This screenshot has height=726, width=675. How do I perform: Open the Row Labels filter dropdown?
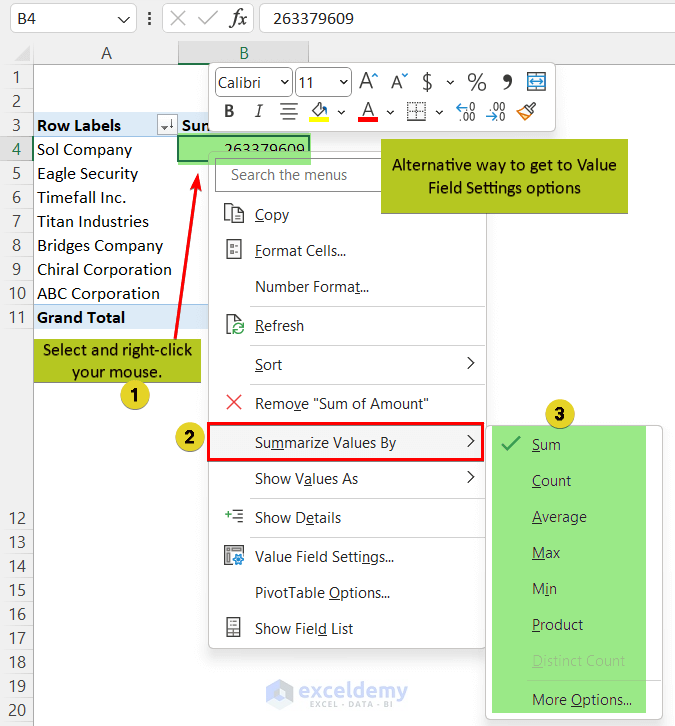coord(167,125)
